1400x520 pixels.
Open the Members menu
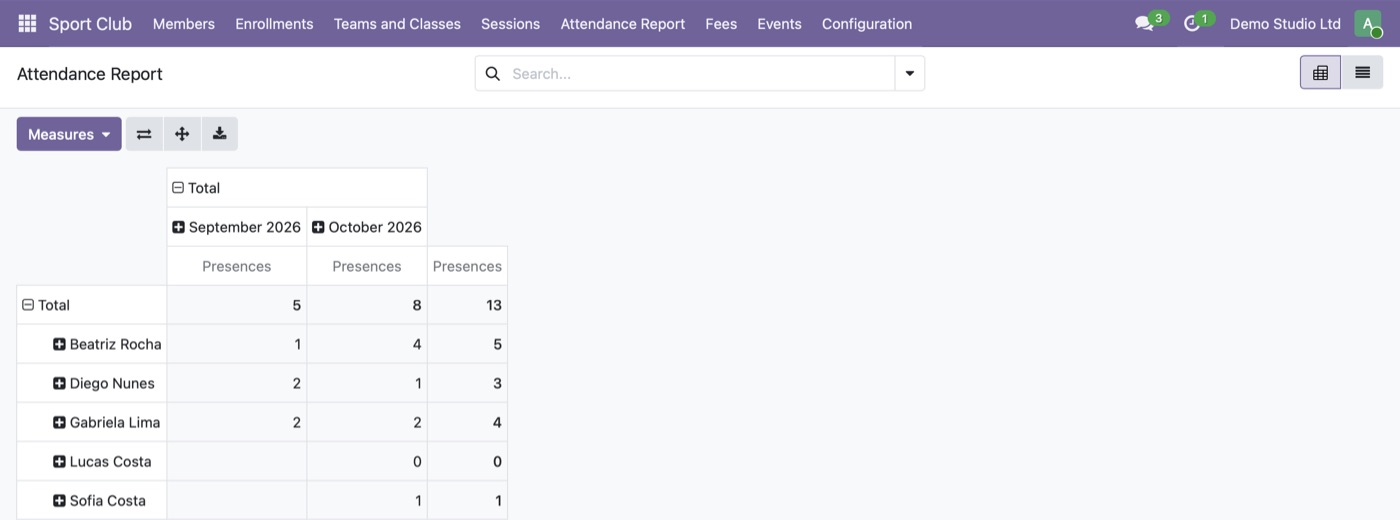[x=184, y=23]
